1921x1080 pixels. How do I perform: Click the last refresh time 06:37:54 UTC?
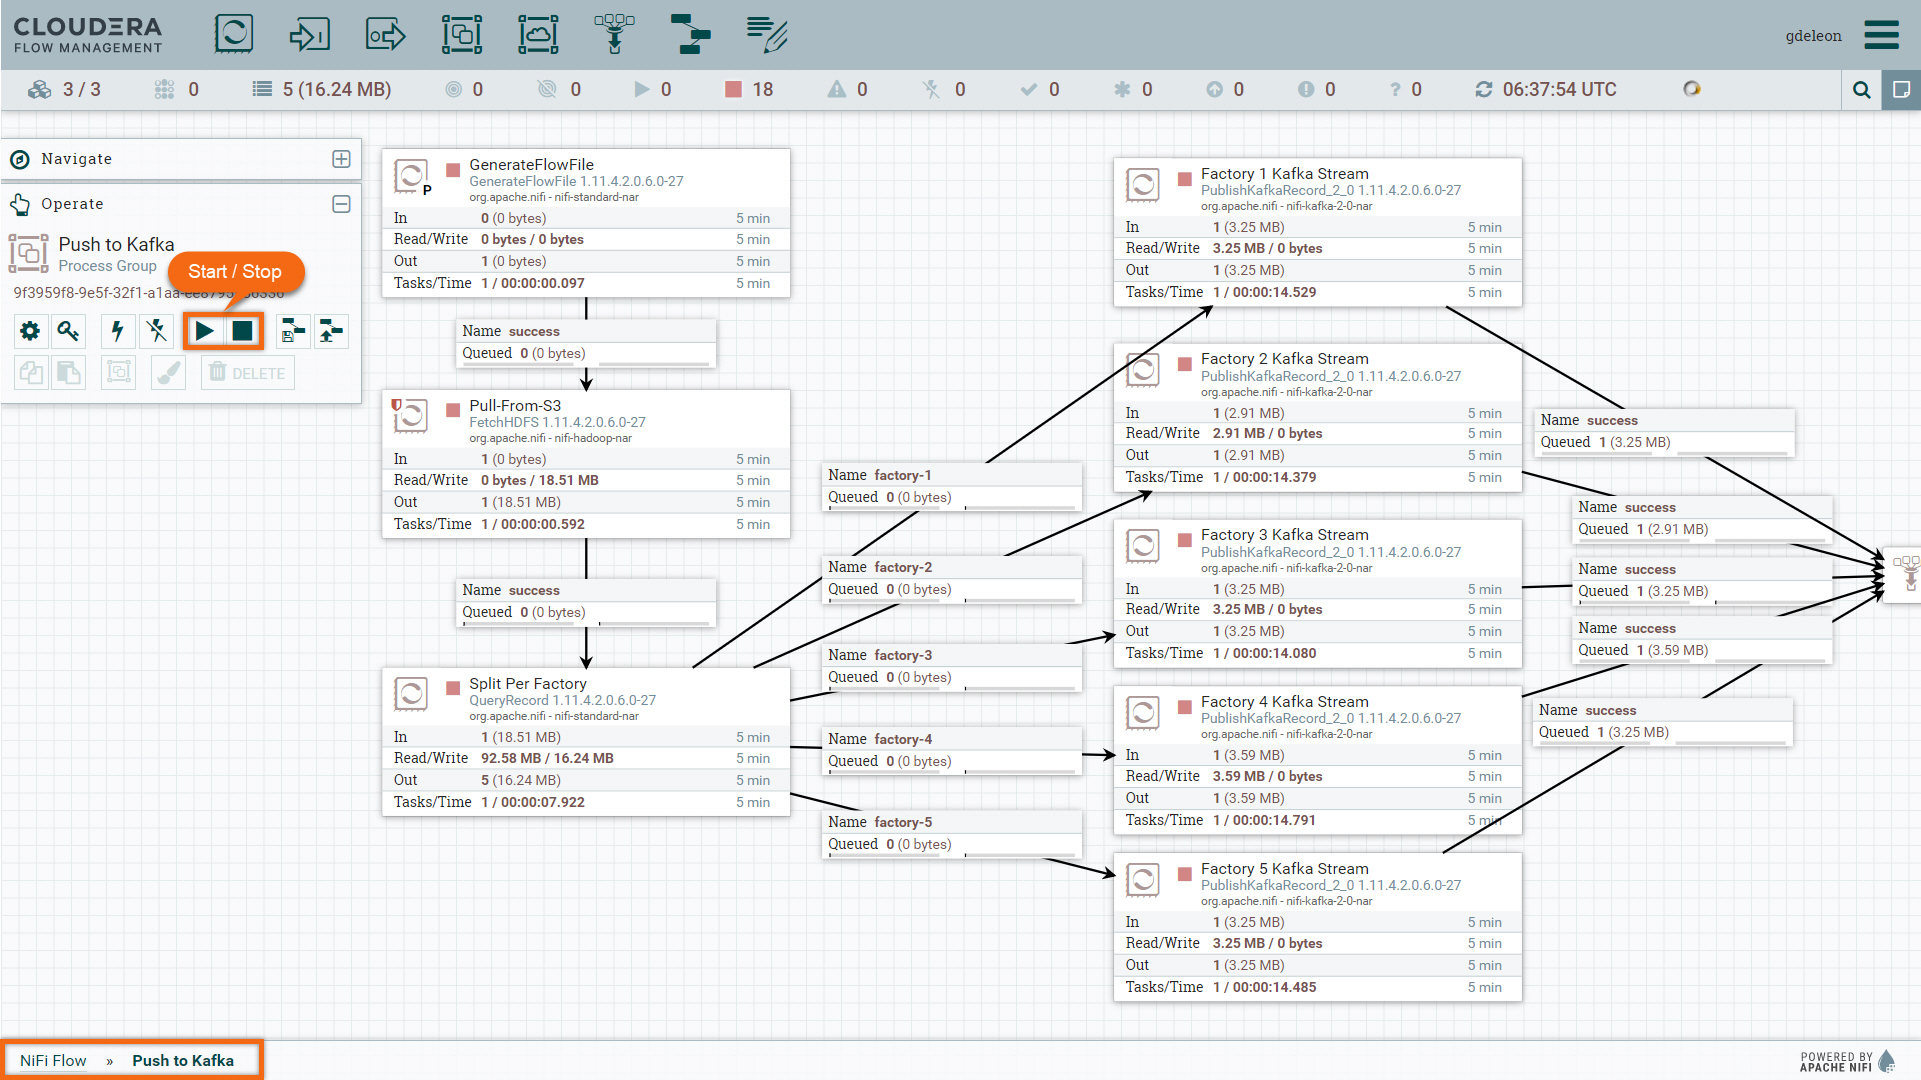coord(1559,90)
